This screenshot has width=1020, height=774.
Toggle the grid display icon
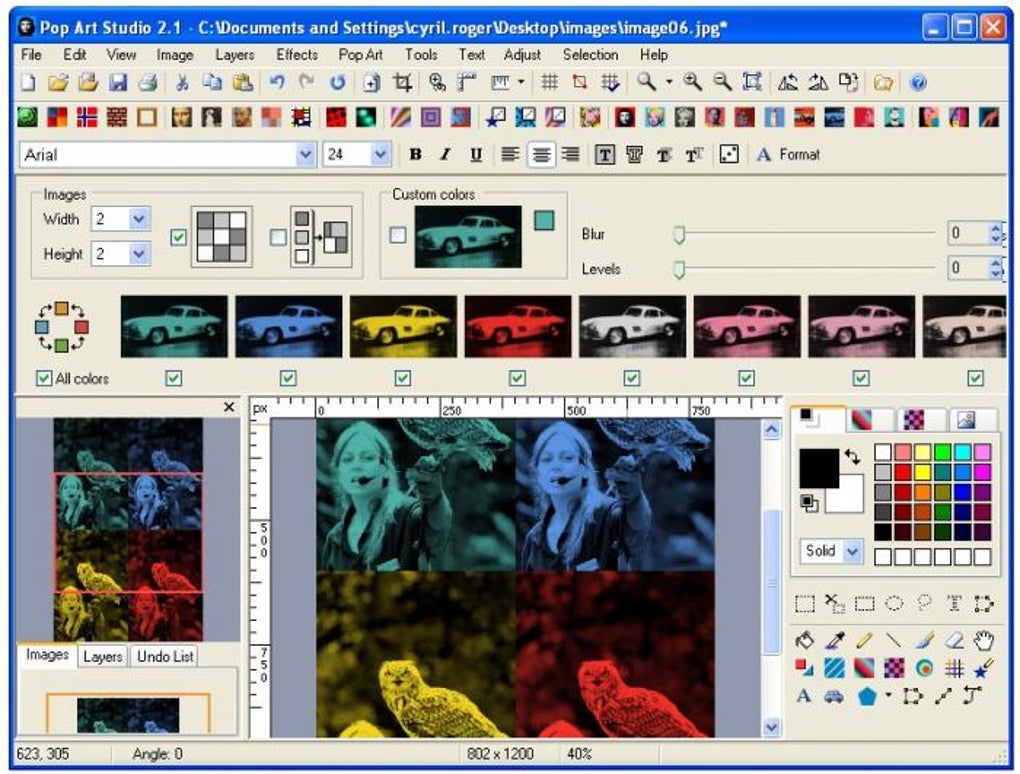pos(550,83)
